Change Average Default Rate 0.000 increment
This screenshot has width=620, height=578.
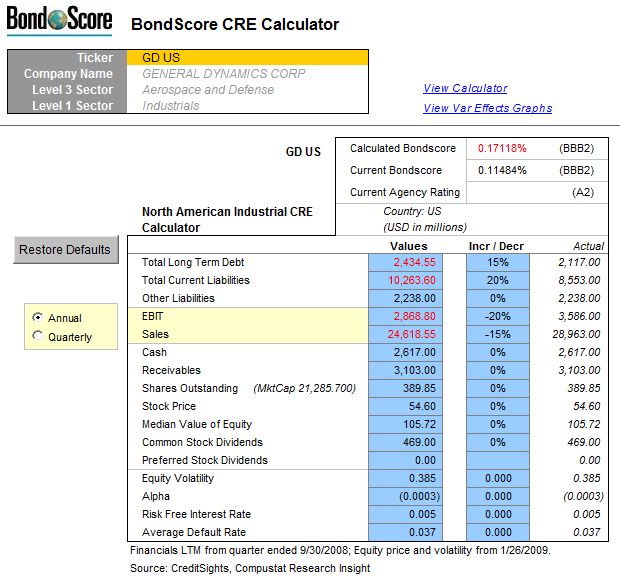498,533
